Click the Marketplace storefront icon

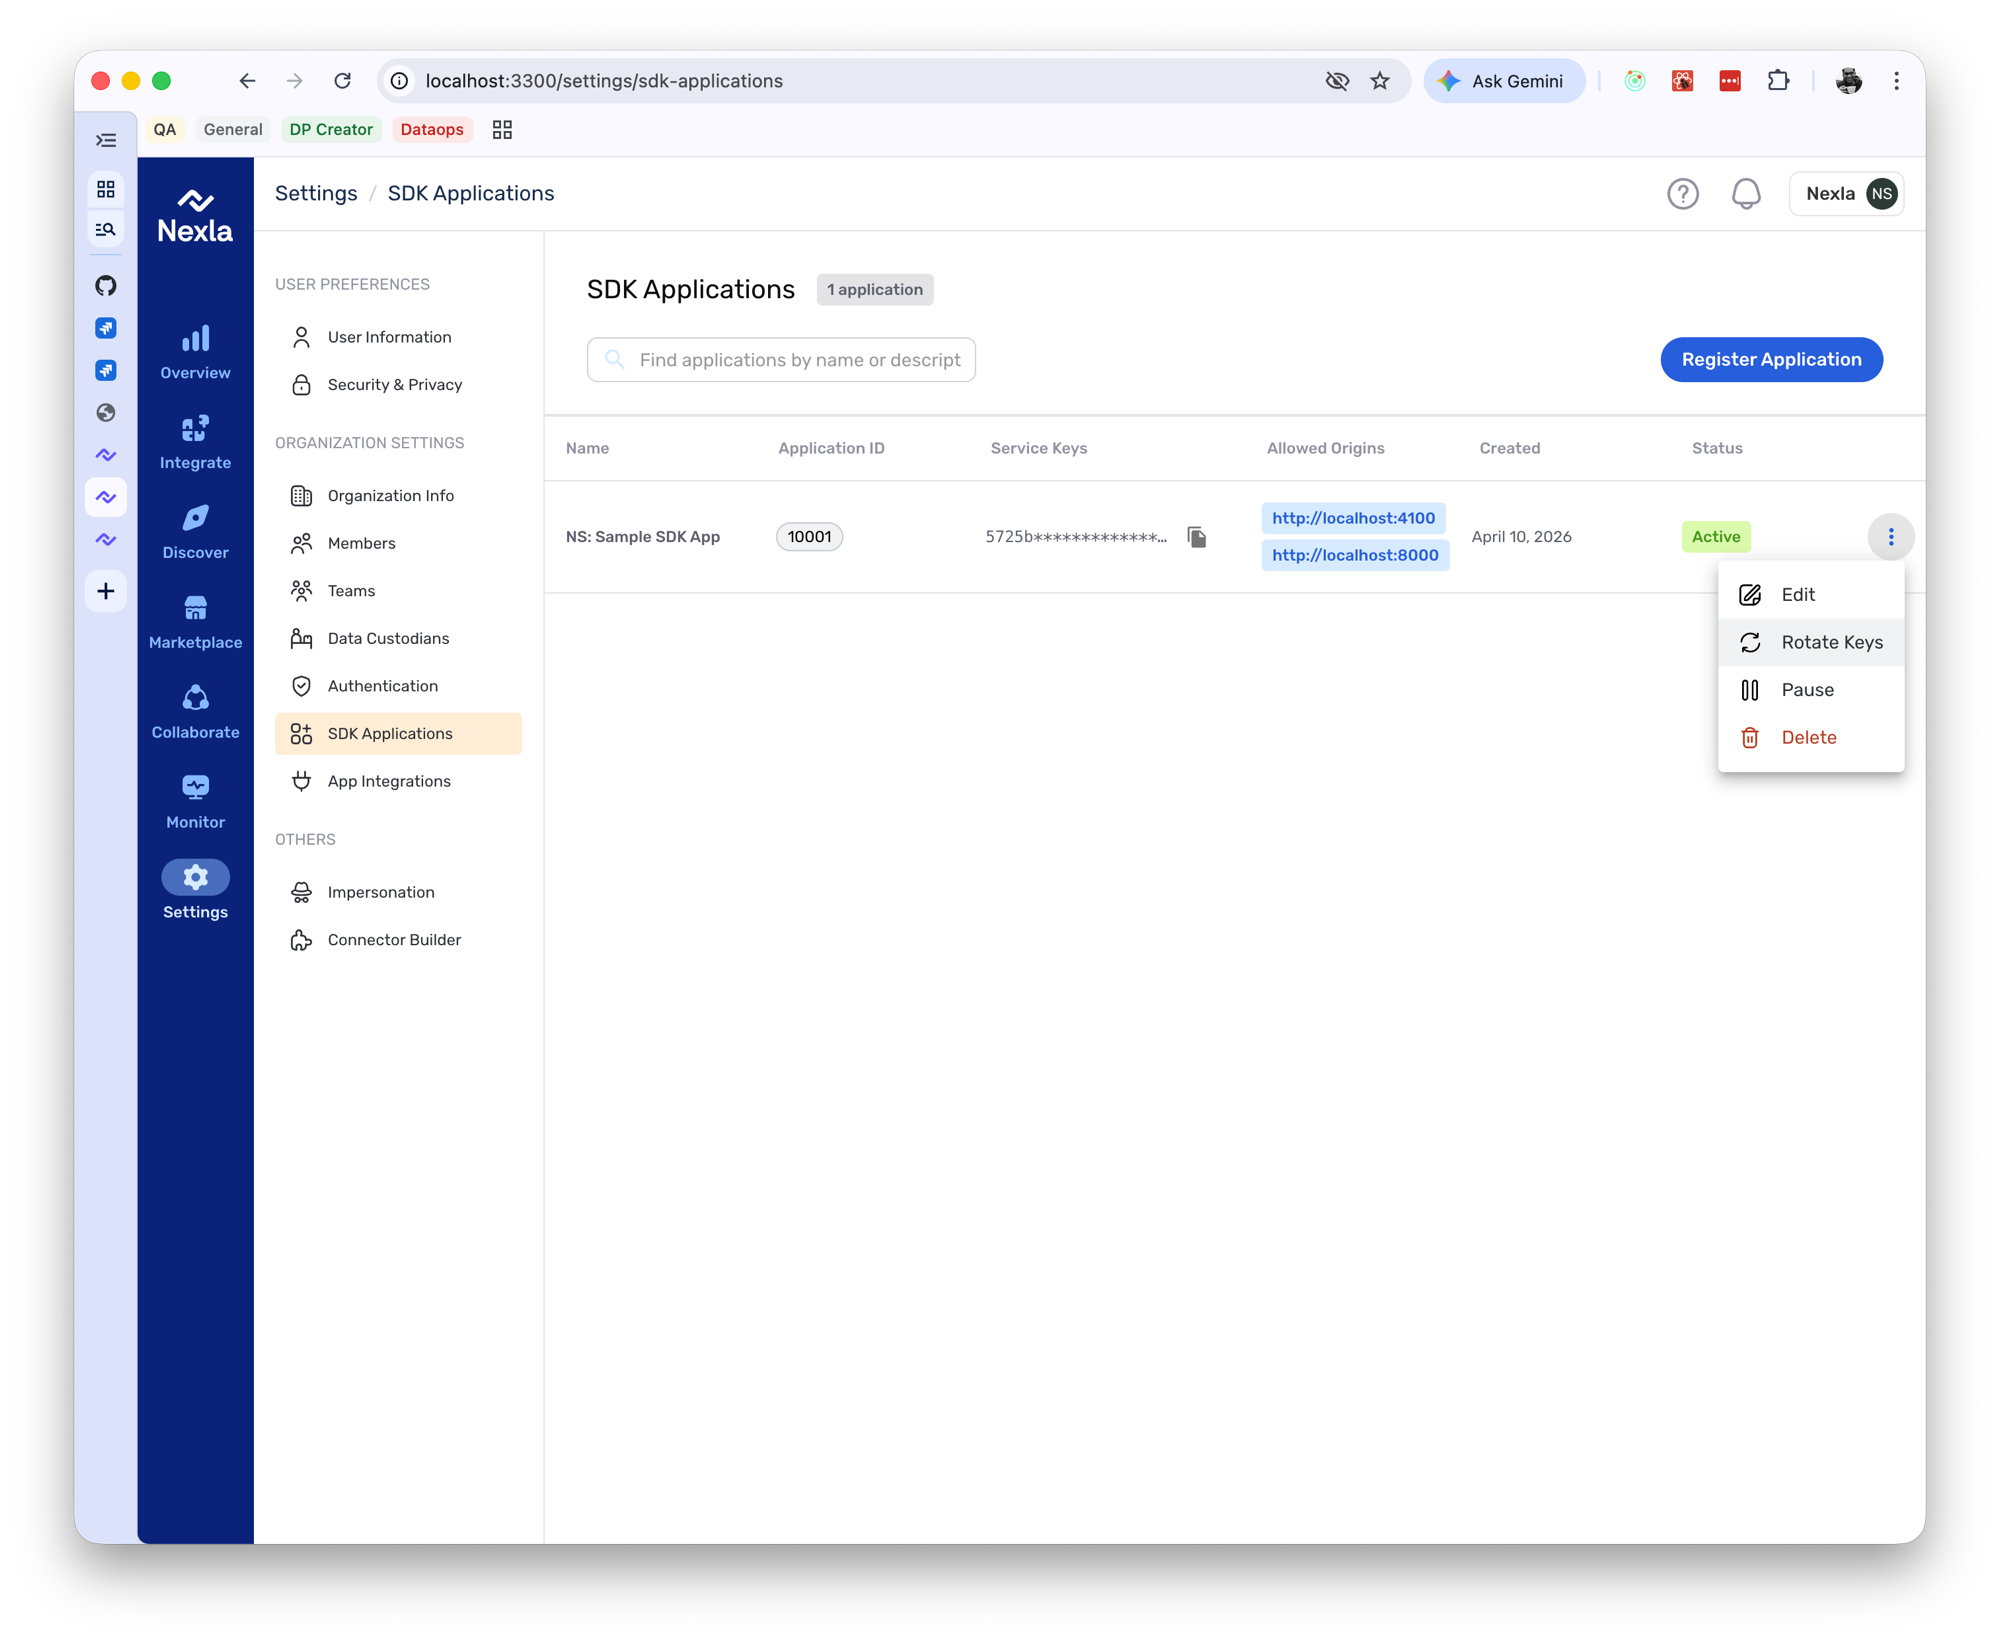tap(194, 611)
